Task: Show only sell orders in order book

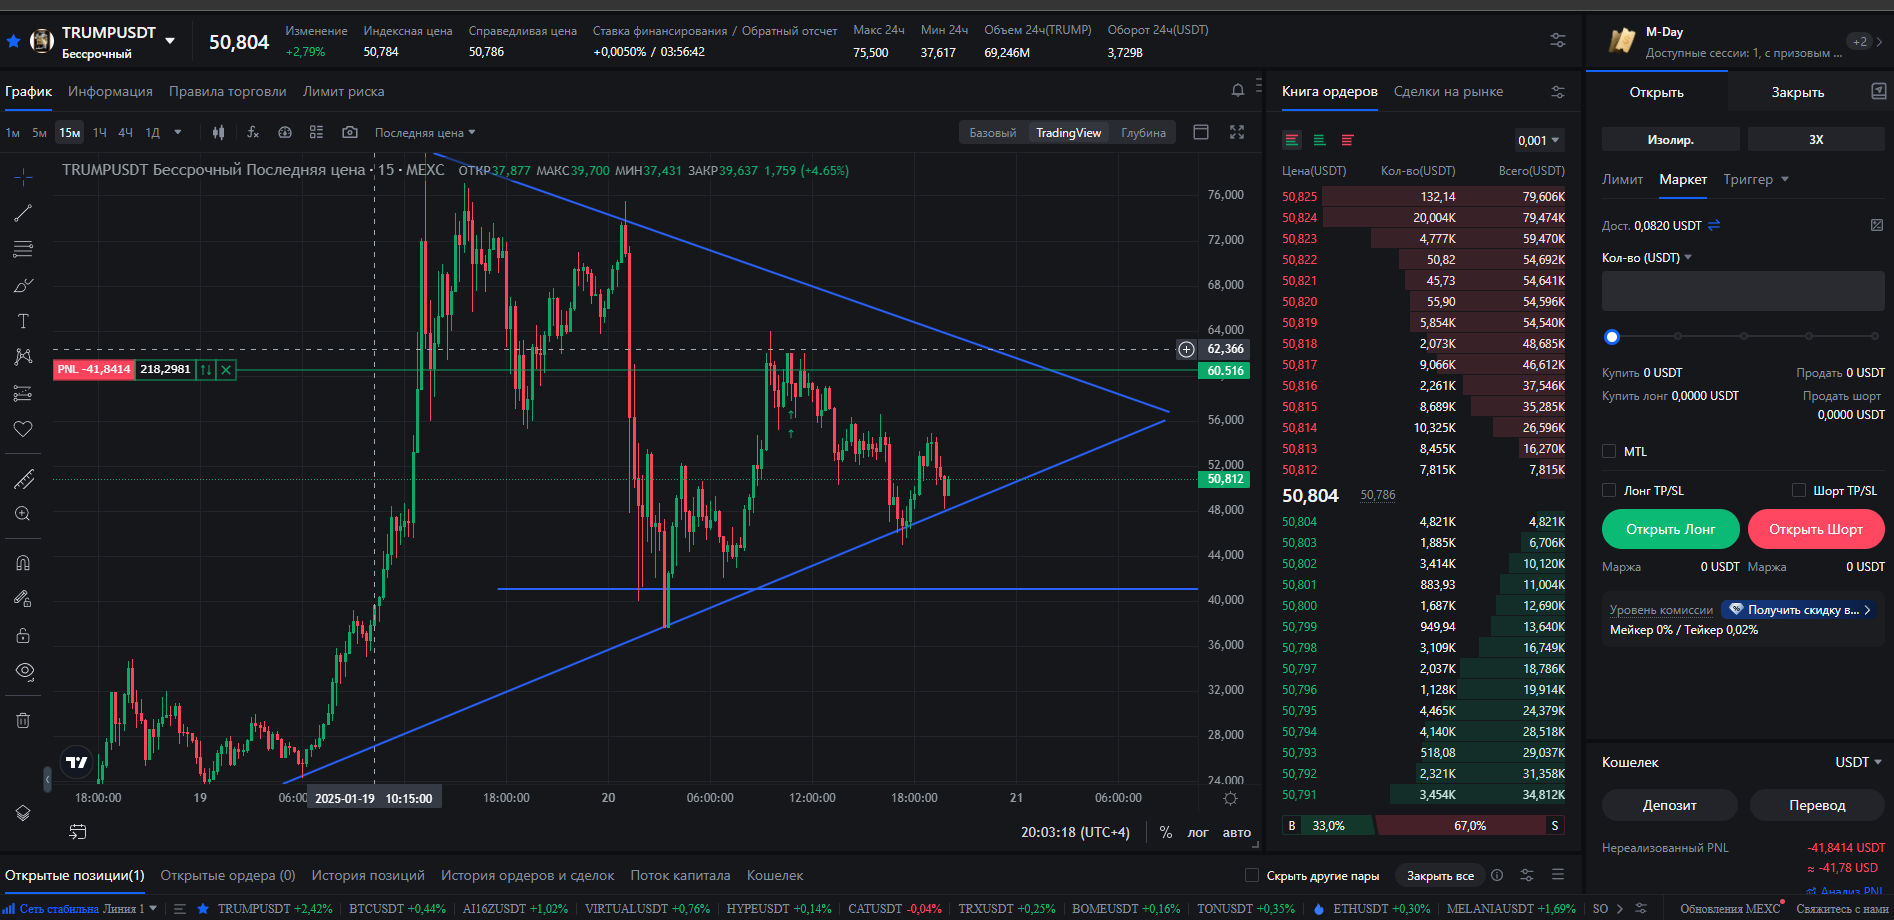Action: click(x=1347, y=140)
